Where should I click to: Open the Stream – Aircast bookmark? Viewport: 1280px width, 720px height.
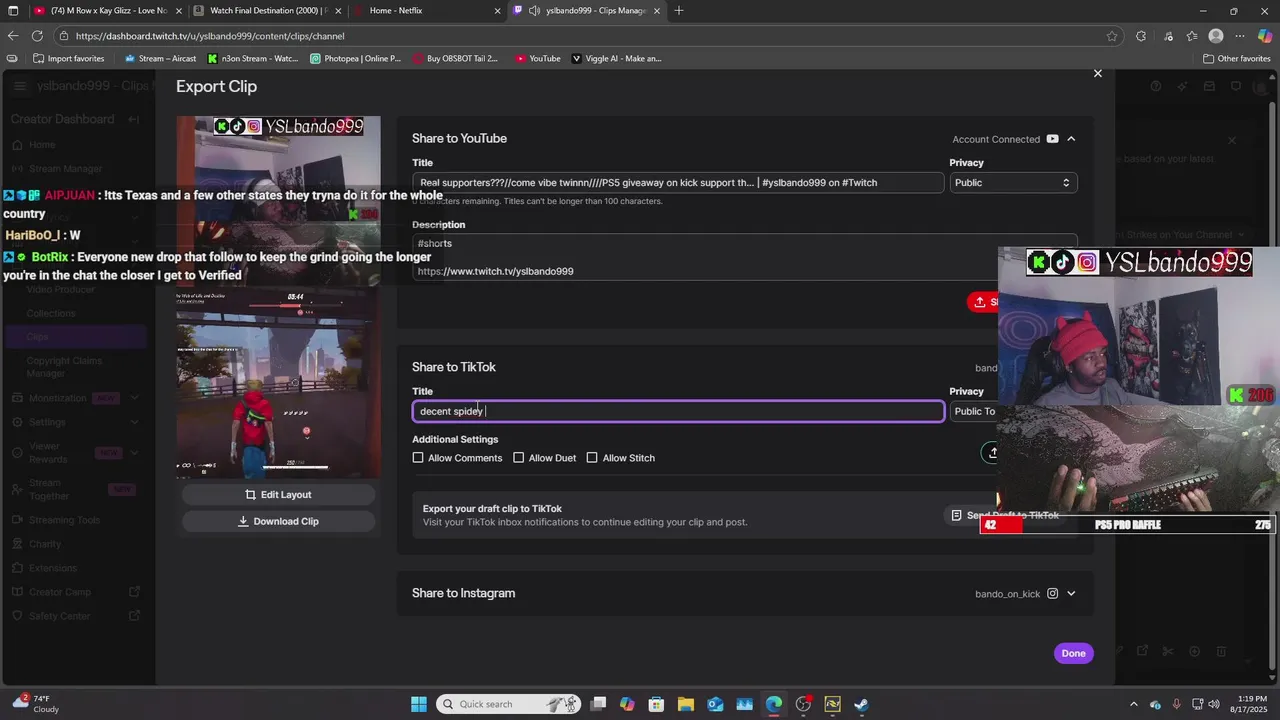coord(160,59)
